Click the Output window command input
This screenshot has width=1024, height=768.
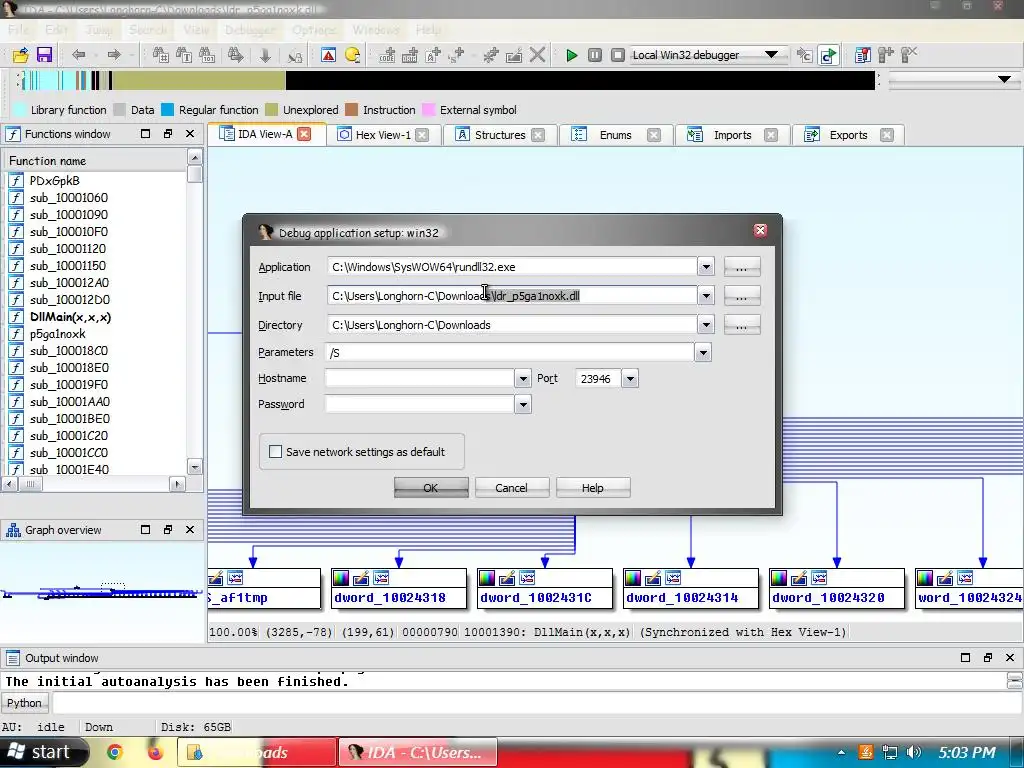536,703
